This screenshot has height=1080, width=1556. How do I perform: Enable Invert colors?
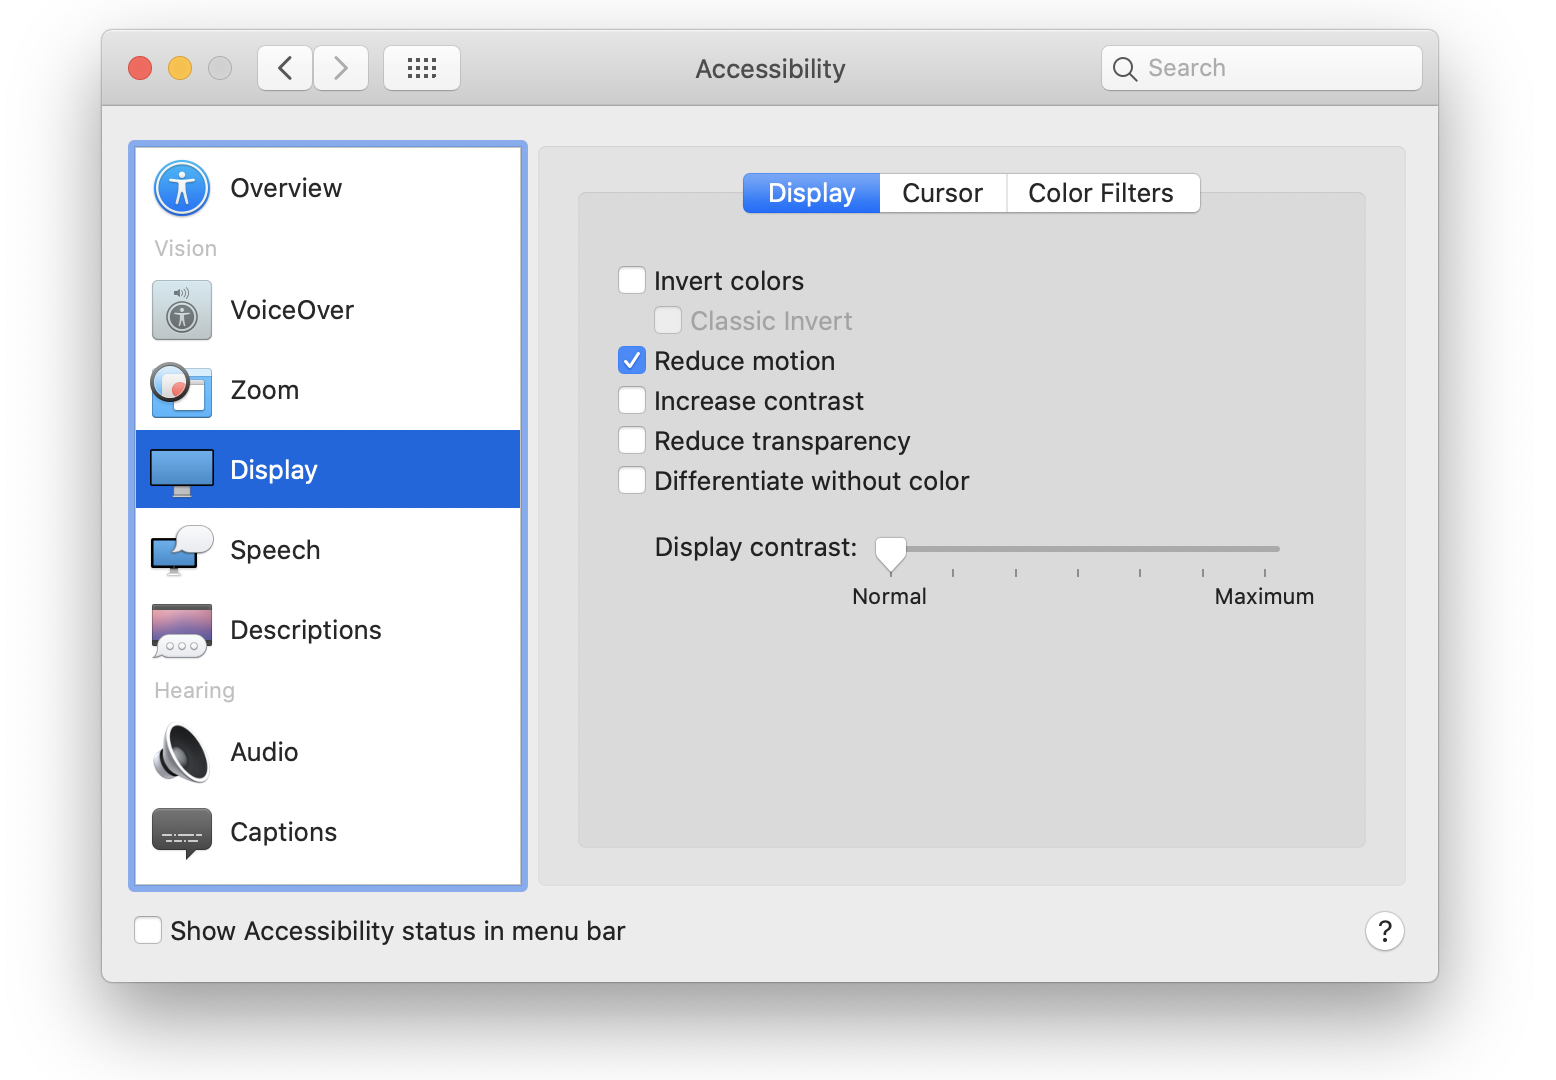[632, 280]
